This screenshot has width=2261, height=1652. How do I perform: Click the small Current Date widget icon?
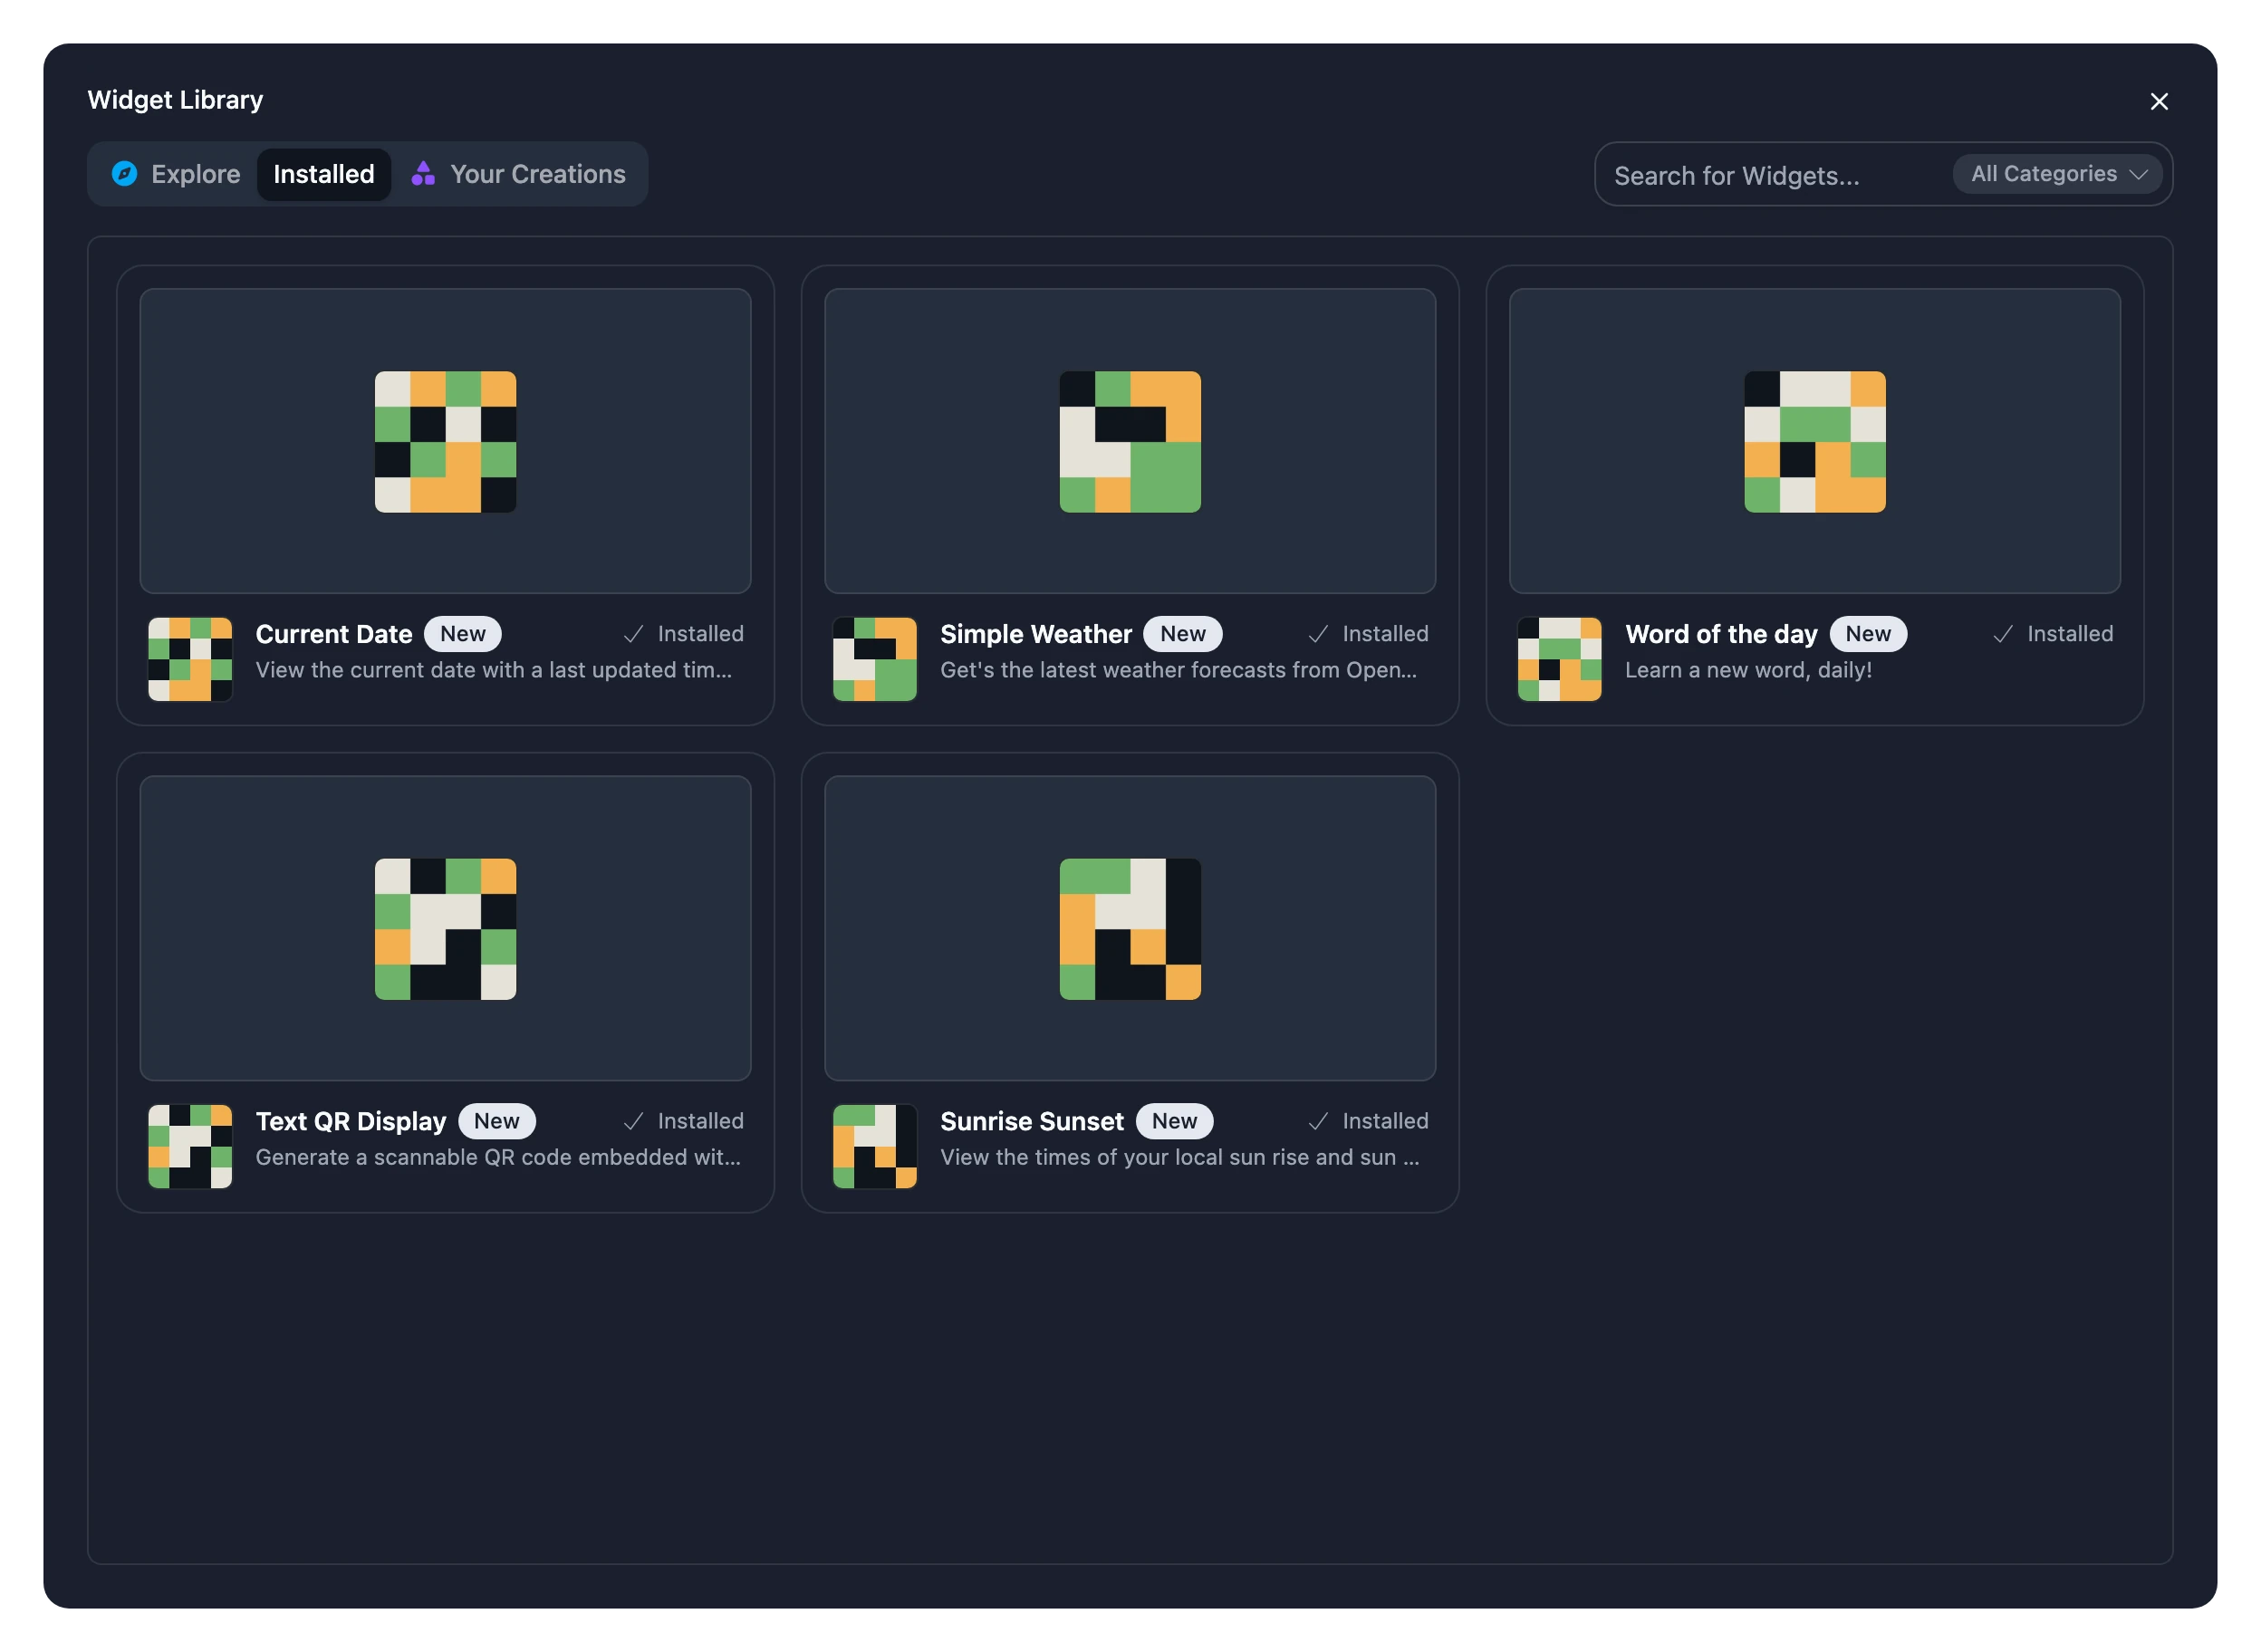pos(190,659)
